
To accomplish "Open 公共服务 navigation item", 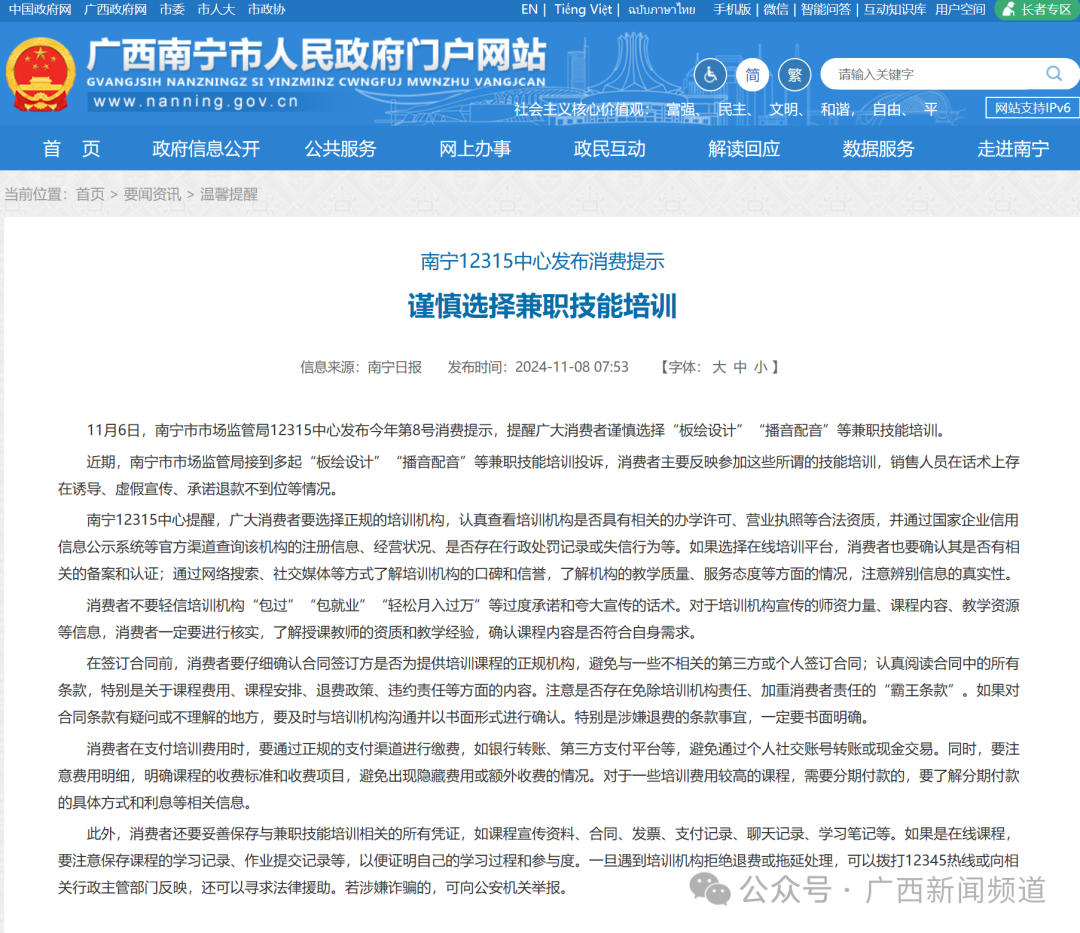I will (340, 149).
